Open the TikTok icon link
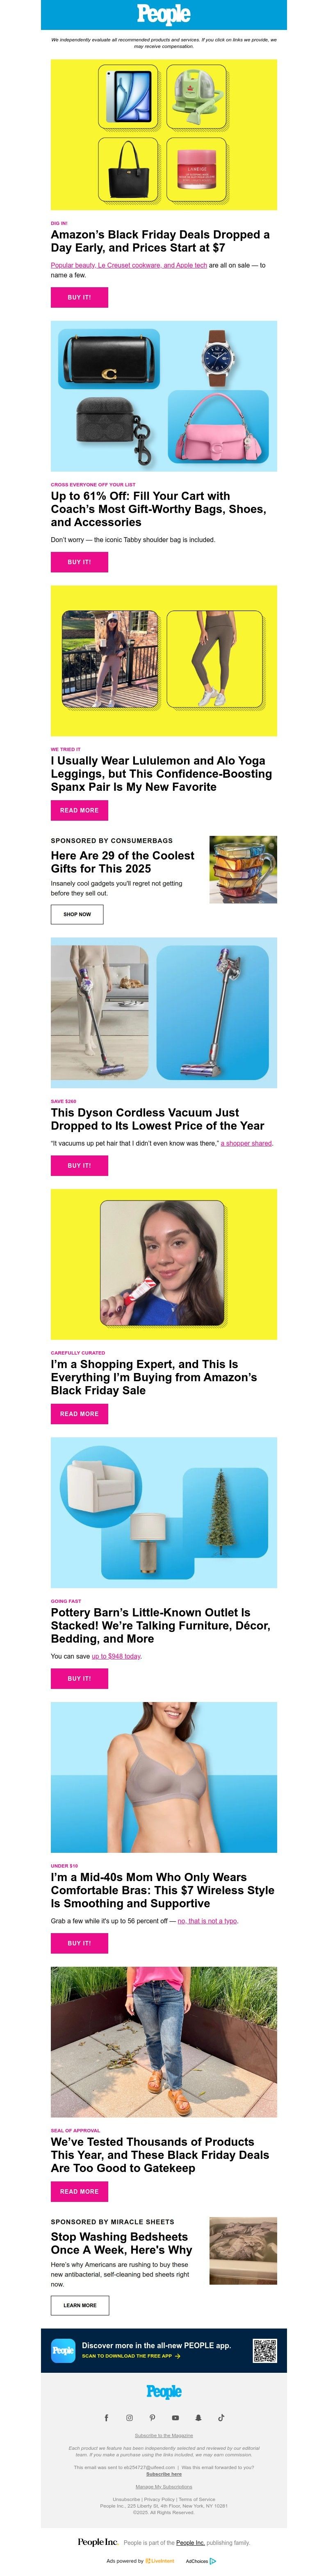This screenshot has width=328, height=2576. point(221,2417)
